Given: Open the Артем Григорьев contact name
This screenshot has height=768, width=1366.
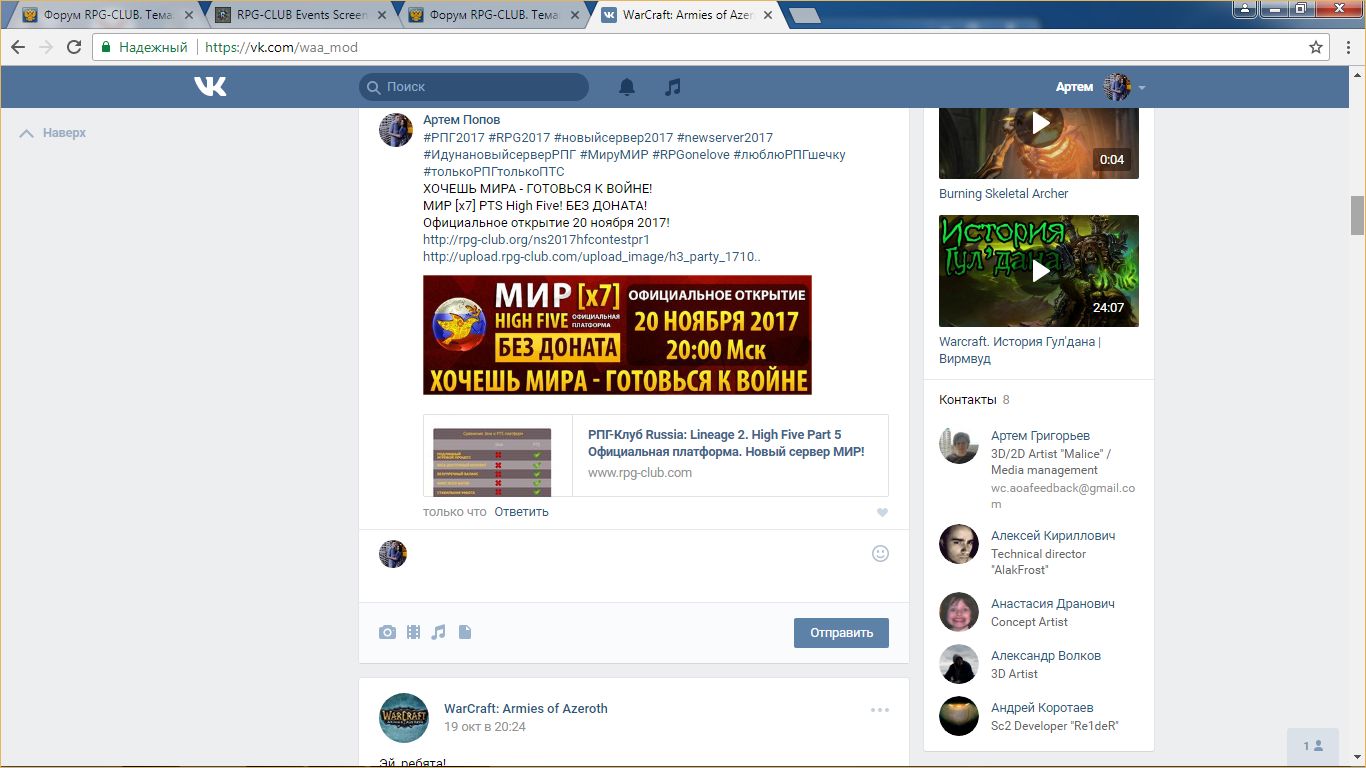Looking at the screenshot, I should click(1040, 436).
